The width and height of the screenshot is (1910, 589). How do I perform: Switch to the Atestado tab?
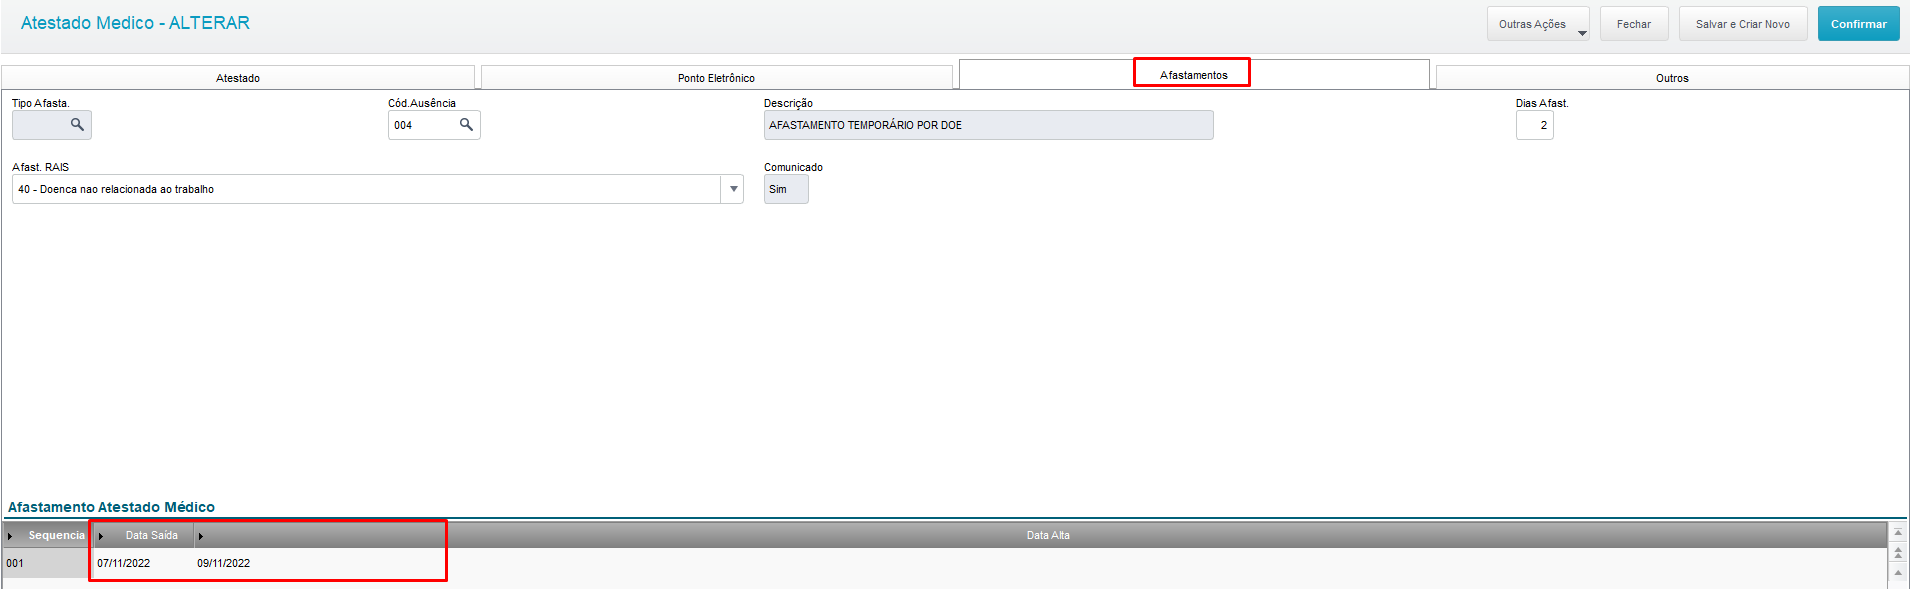pos(238,78)
